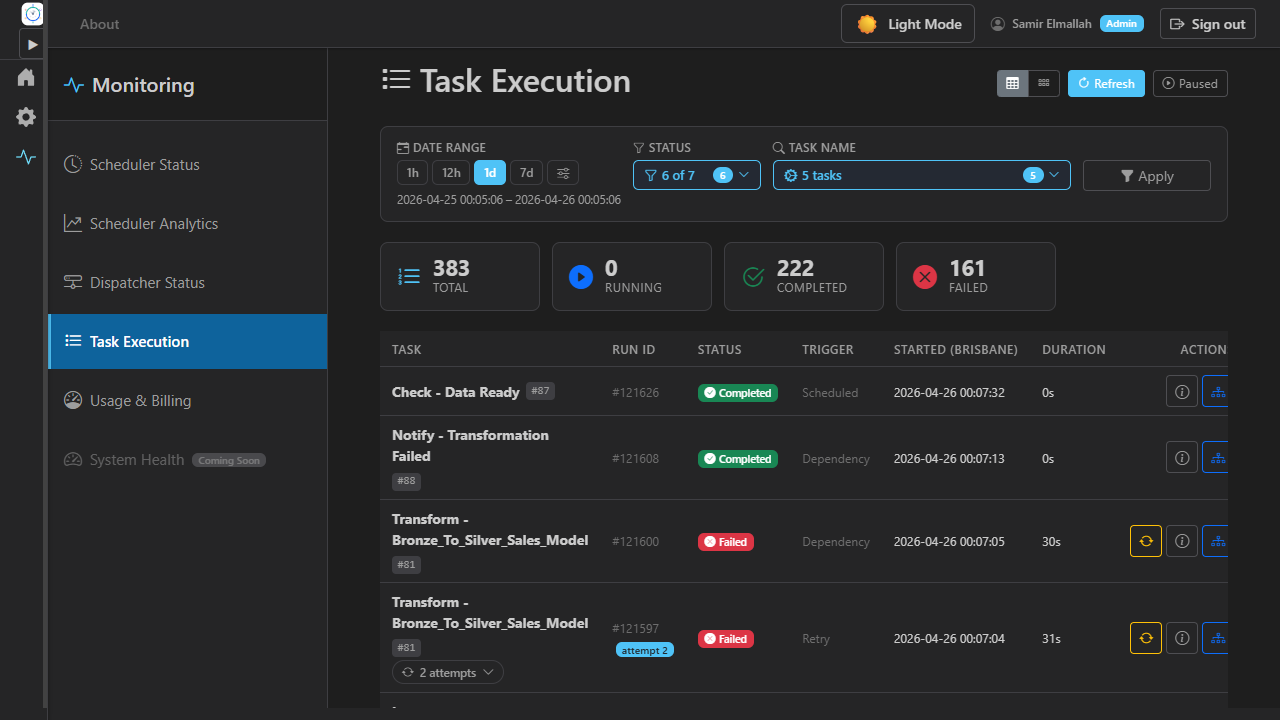The image size is (1280, 720).
Task: Open the About menu item
Action: click(100, 24)
